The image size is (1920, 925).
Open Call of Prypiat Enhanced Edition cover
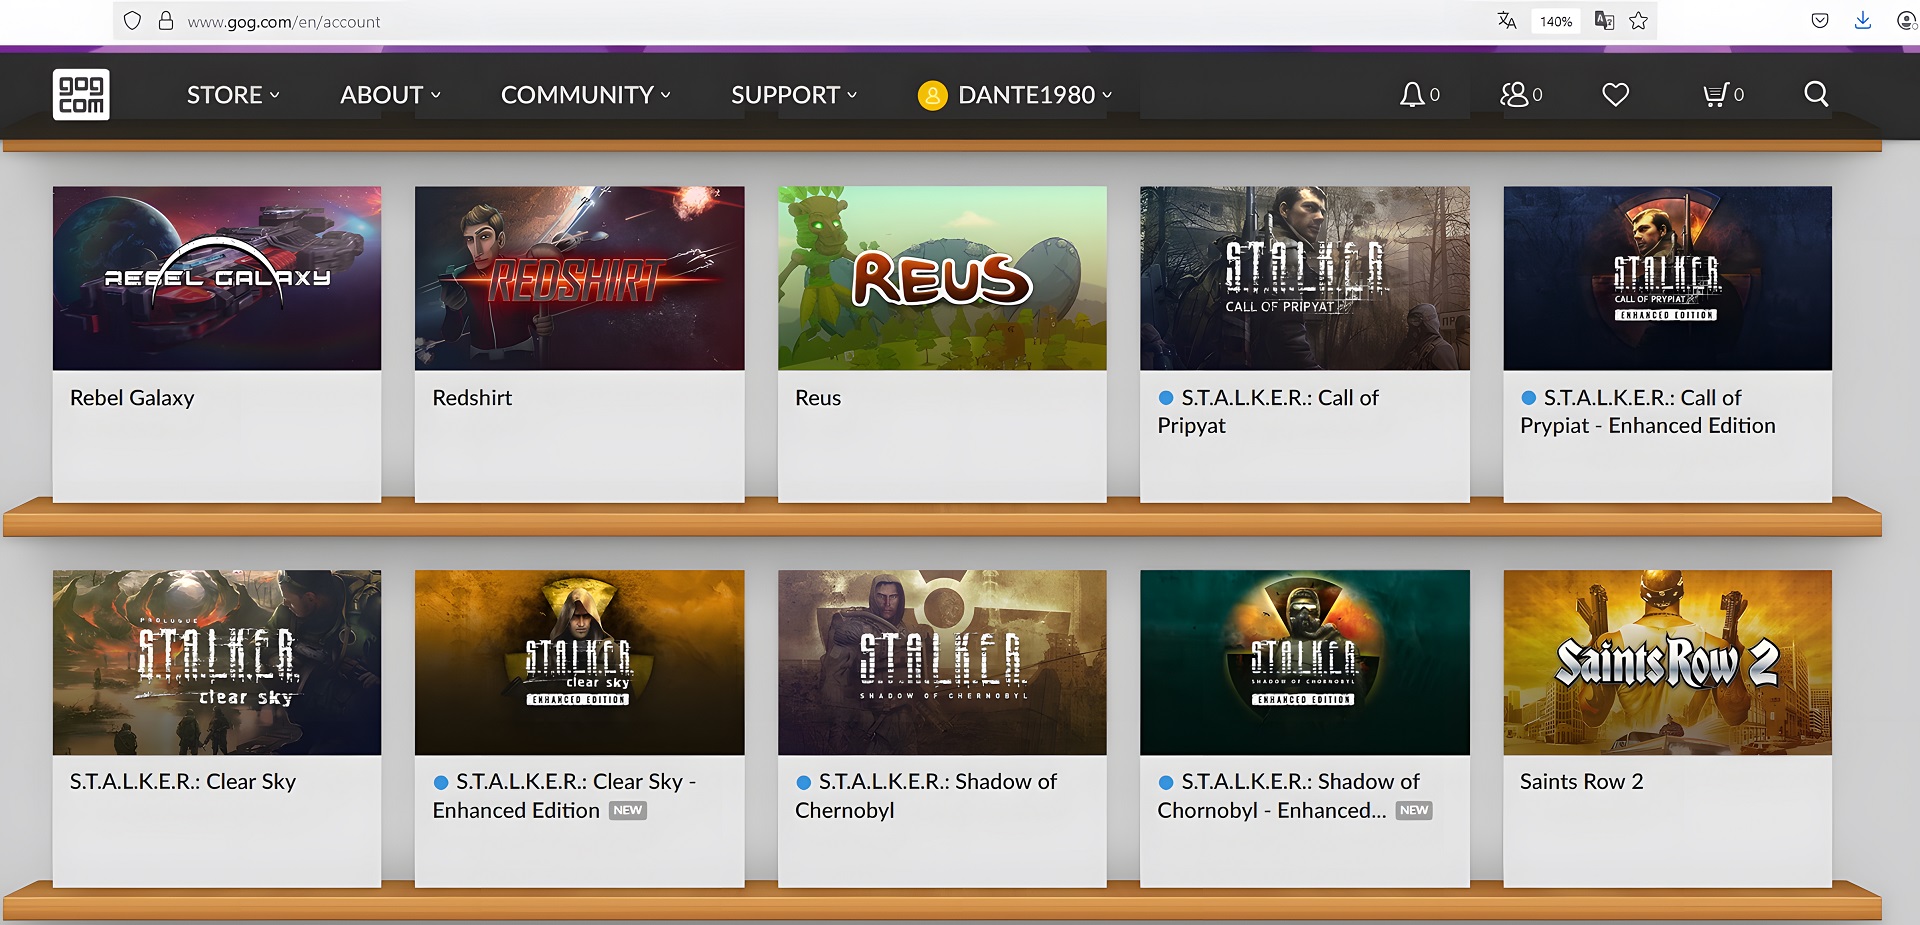(x=1668, y=278)
